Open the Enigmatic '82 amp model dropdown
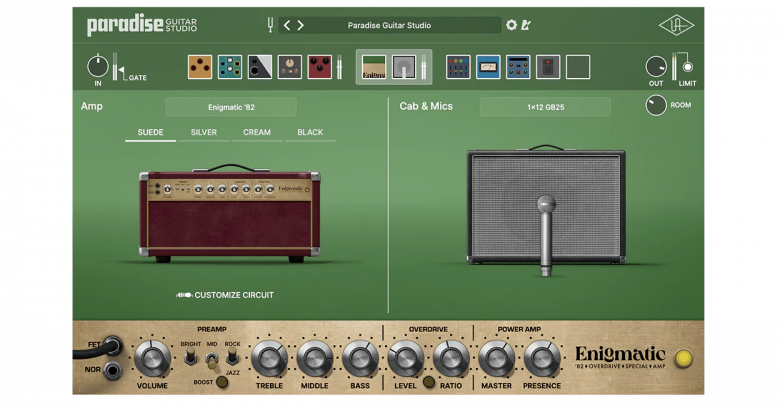780x408 pixels. (x=231, y=107)
